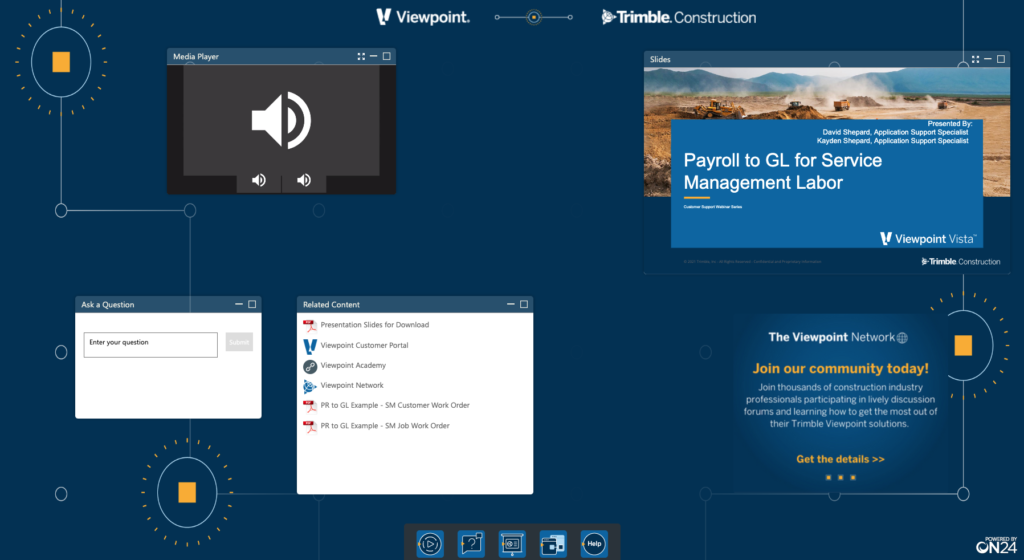
Task: Open Viewpoint Customer Portal link
Action: (x=364, y=345)
